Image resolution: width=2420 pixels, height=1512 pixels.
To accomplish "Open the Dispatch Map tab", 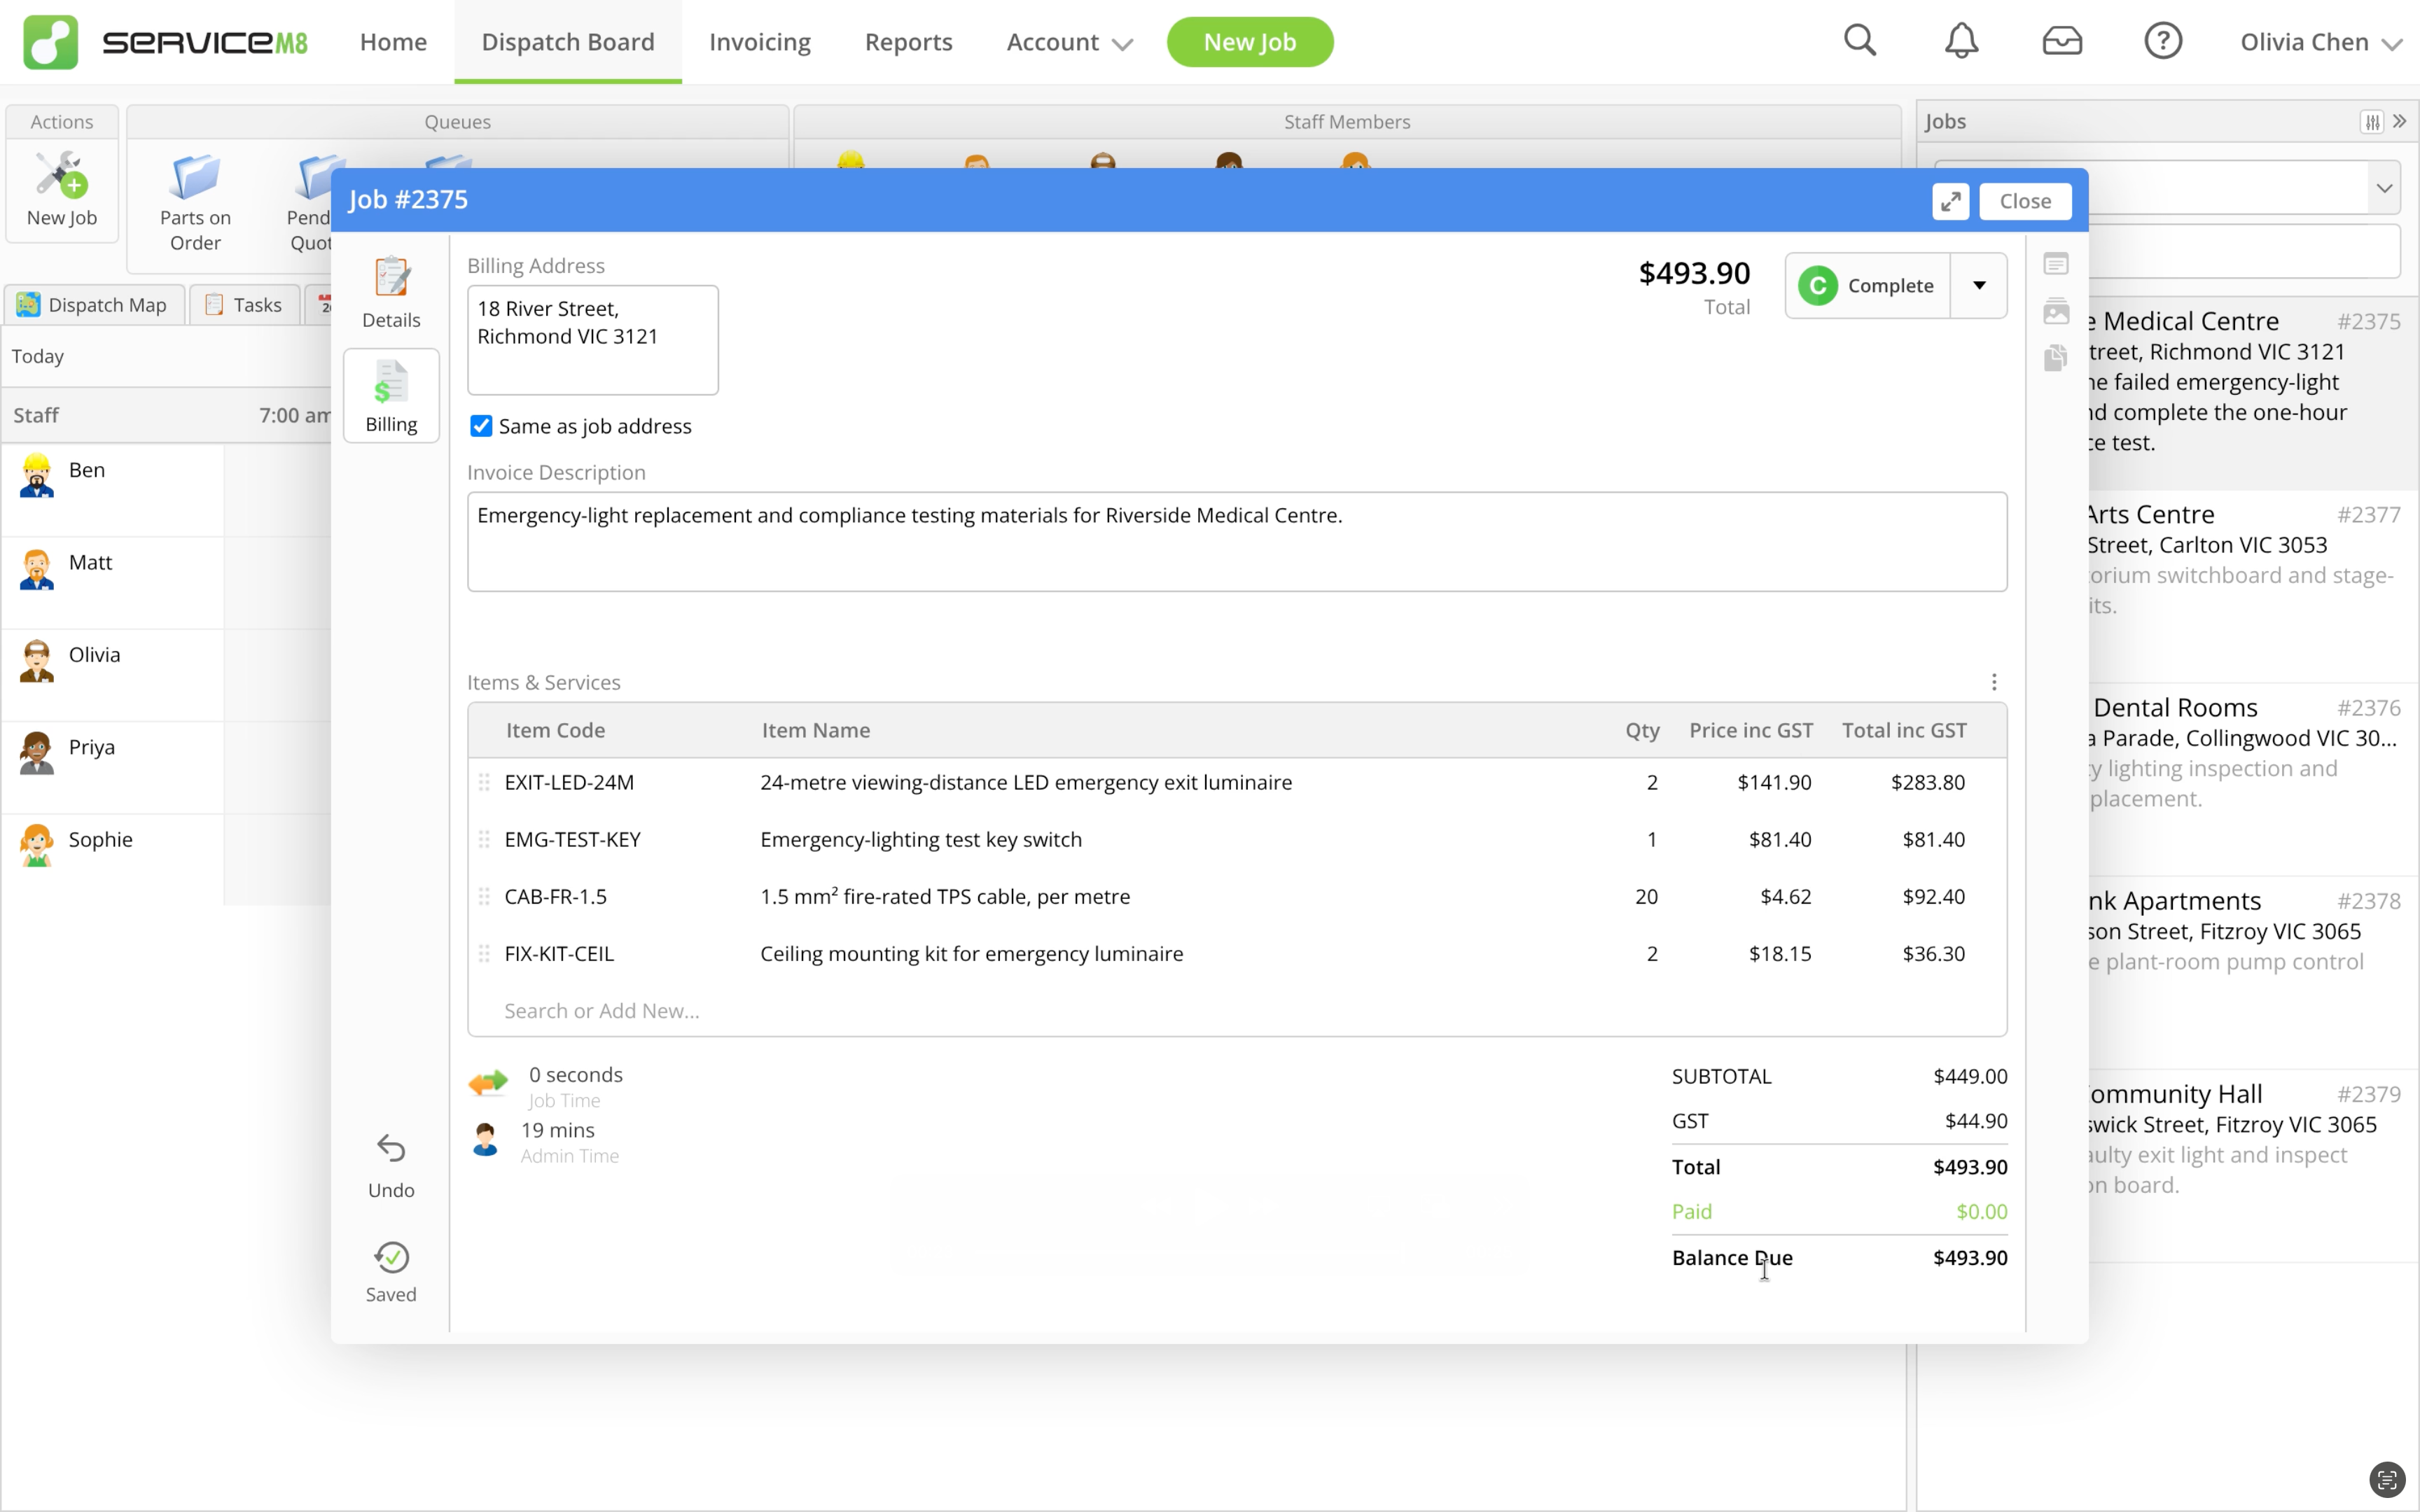I will point(93,305).
